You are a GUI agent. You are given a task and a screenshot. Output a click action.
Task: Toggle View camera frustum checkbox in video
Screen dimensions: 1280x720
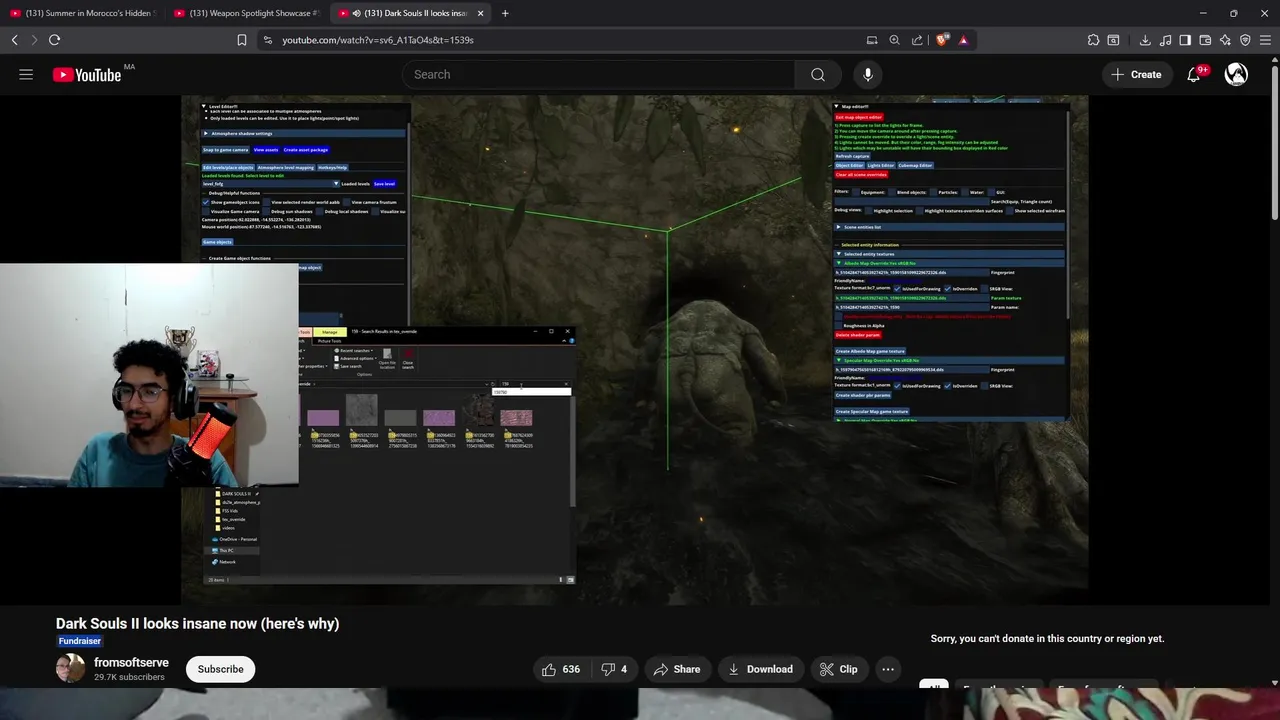[346, 202]
